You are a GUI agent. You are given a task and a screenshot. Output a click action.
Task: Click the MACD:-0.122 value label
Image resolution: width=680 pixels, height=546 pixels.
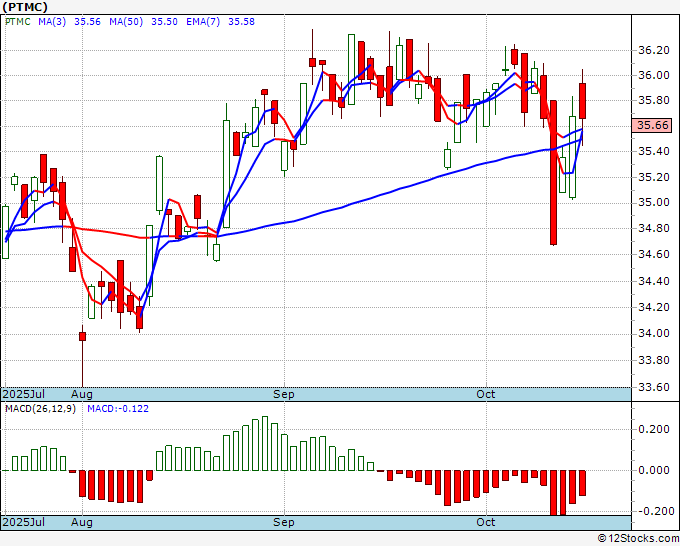pos(118,409)
